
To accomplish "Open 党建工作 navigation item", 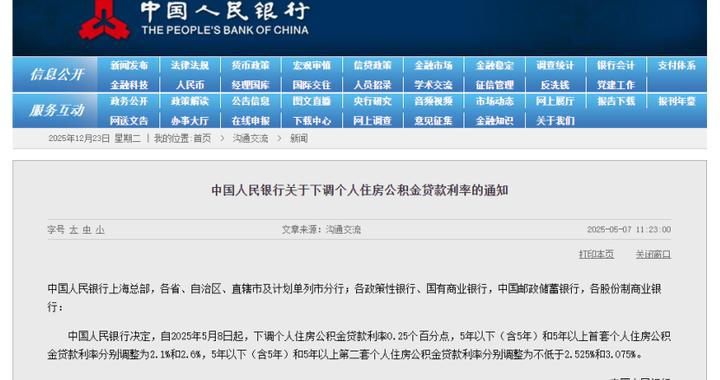I will (x=616, y=85).
